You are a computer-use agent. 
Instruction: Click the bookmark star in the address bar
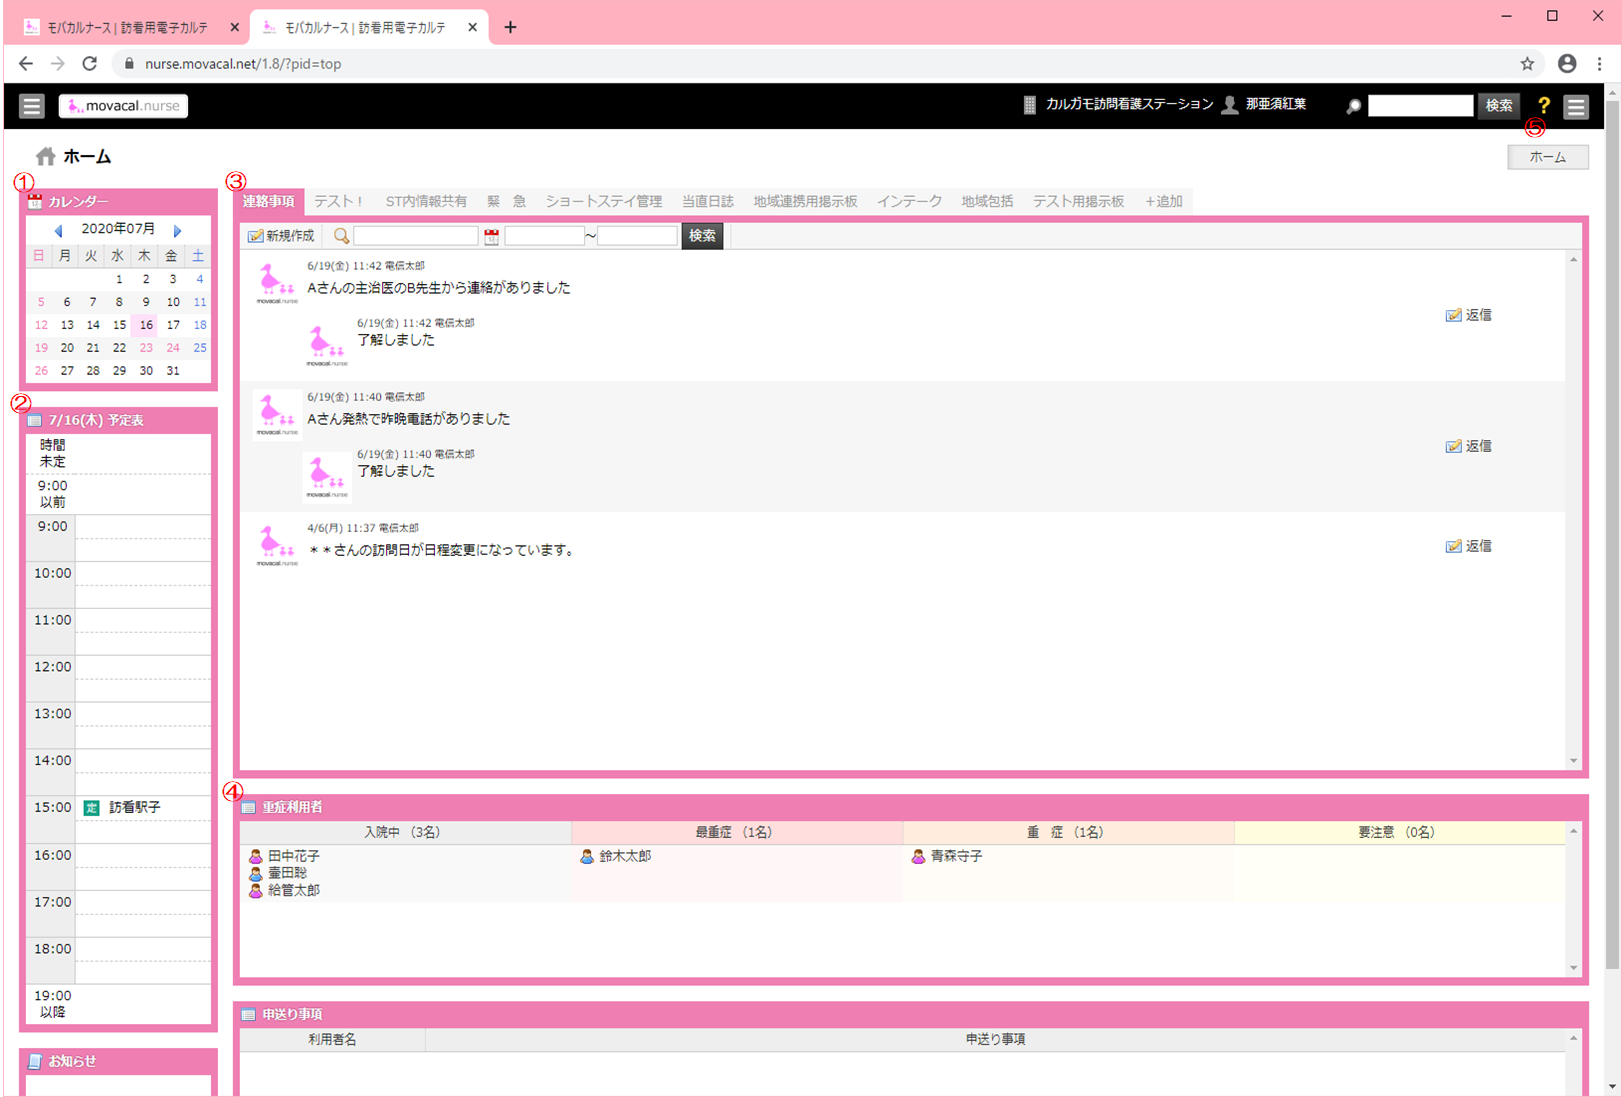point(1527,64)
